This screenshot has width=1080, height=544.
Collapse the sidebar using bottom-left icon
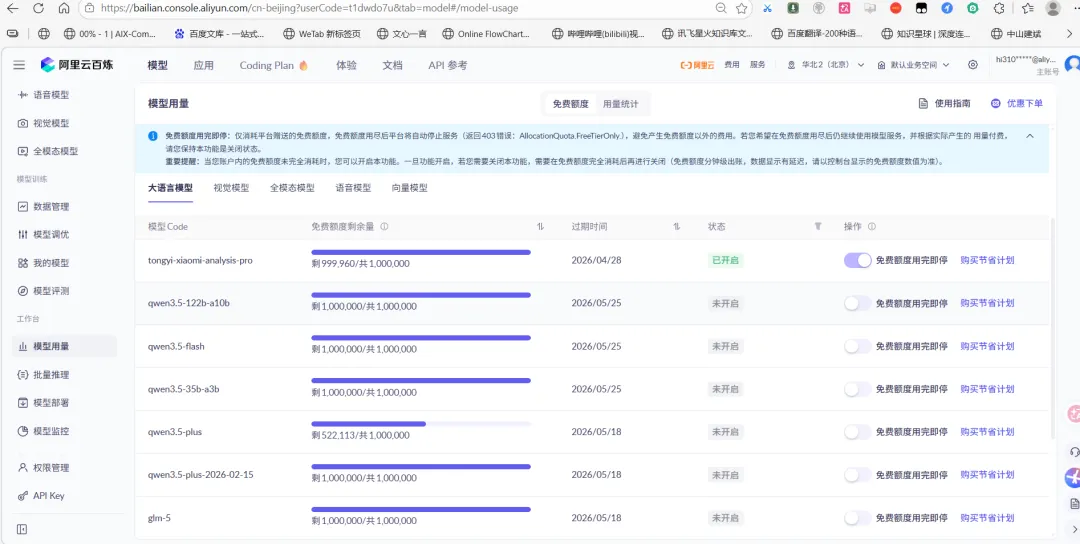click(22, 529)
